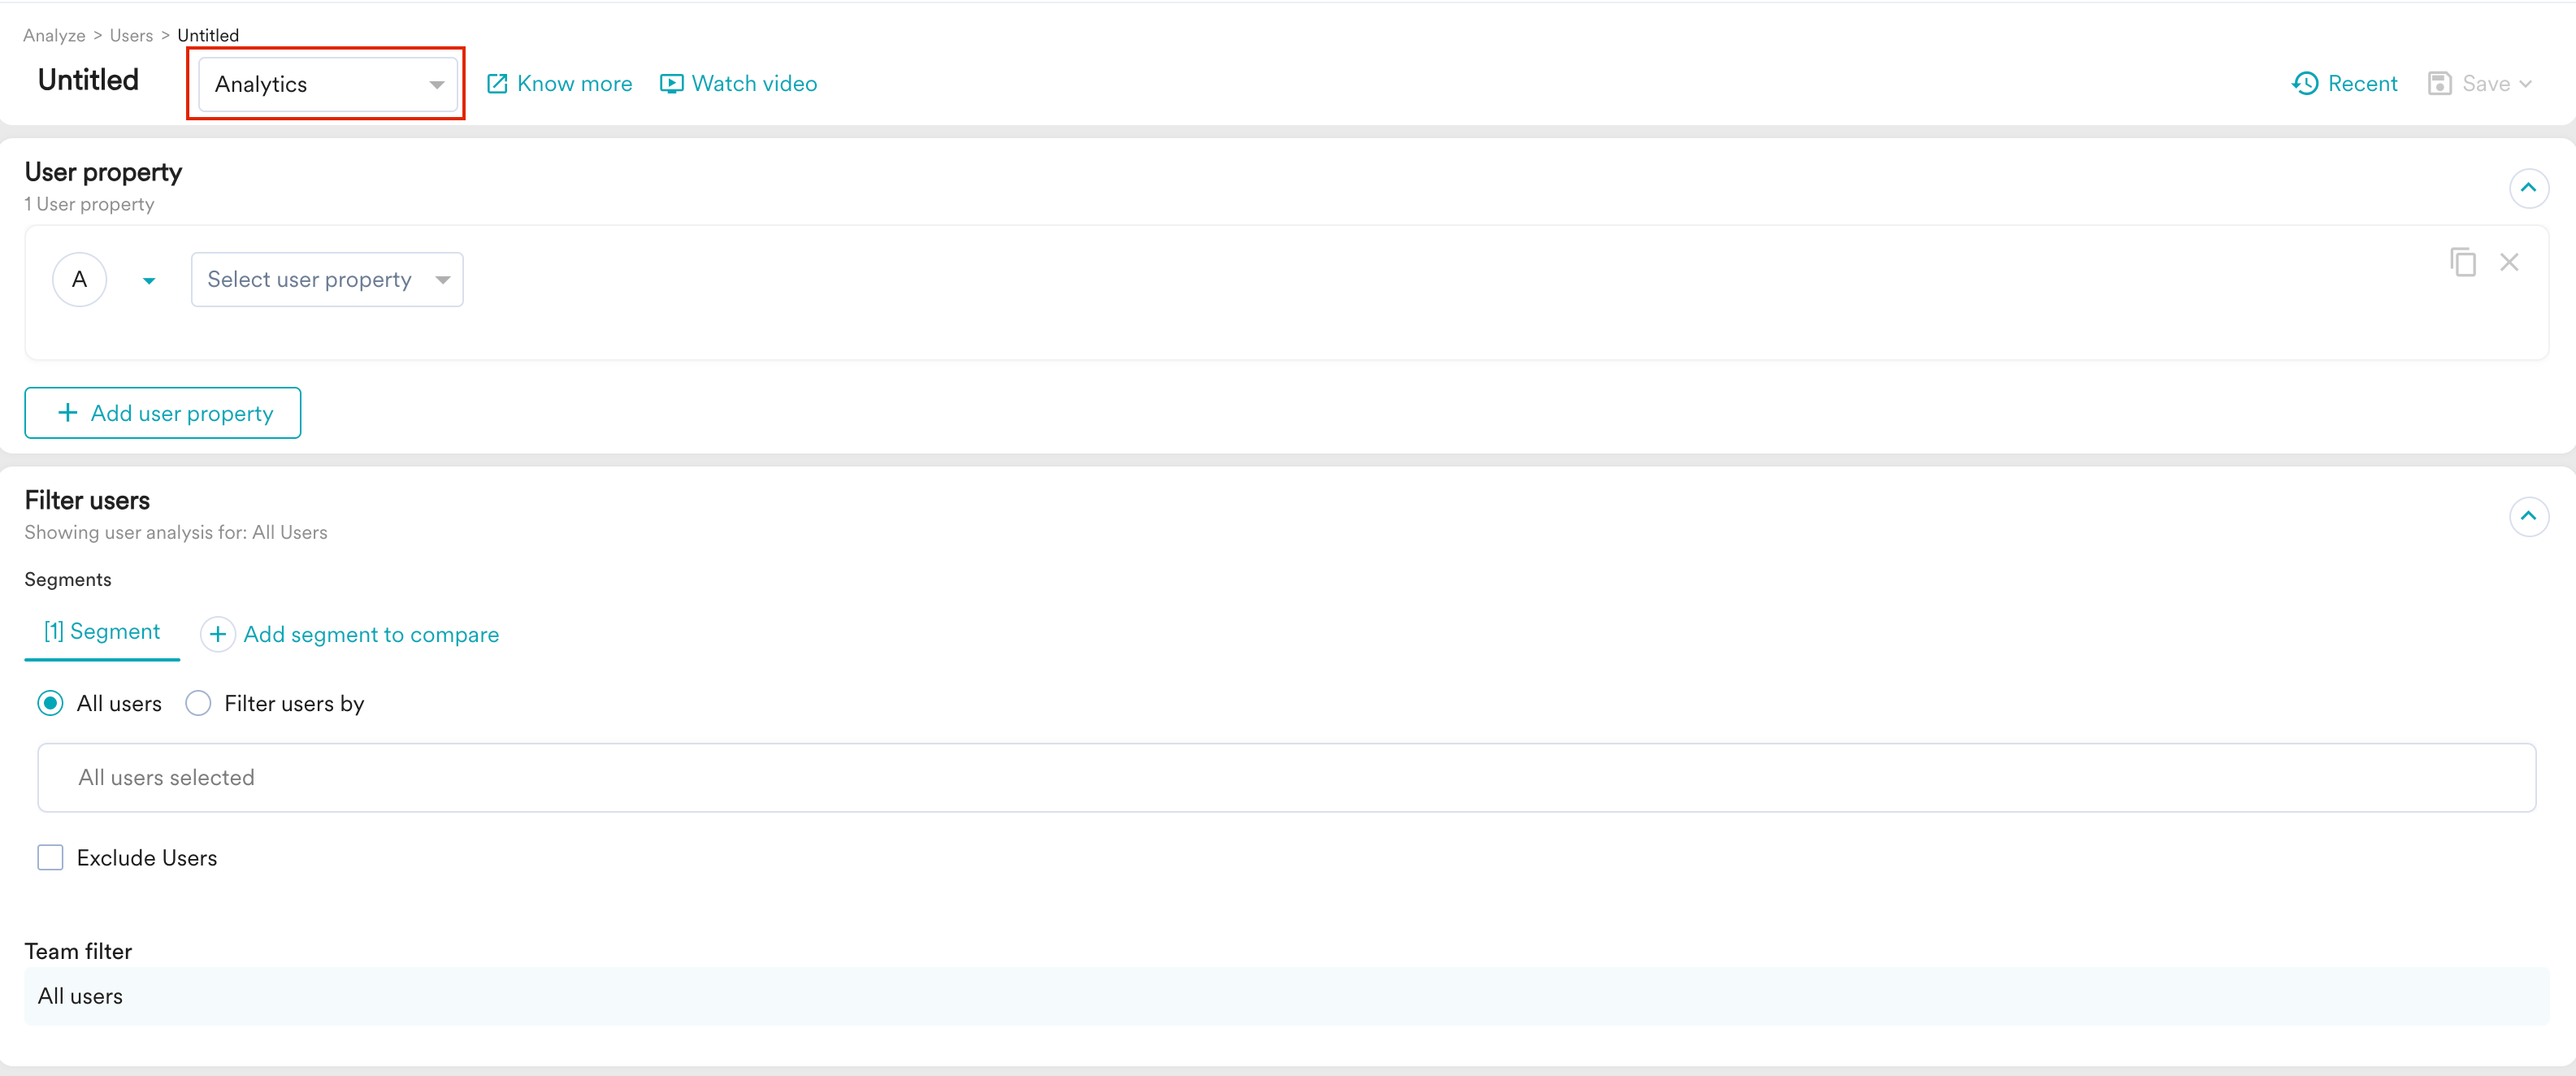2576x1076 pixels.
Task: Open the Save dropdown chevron
Action: tap(2525, 84)
